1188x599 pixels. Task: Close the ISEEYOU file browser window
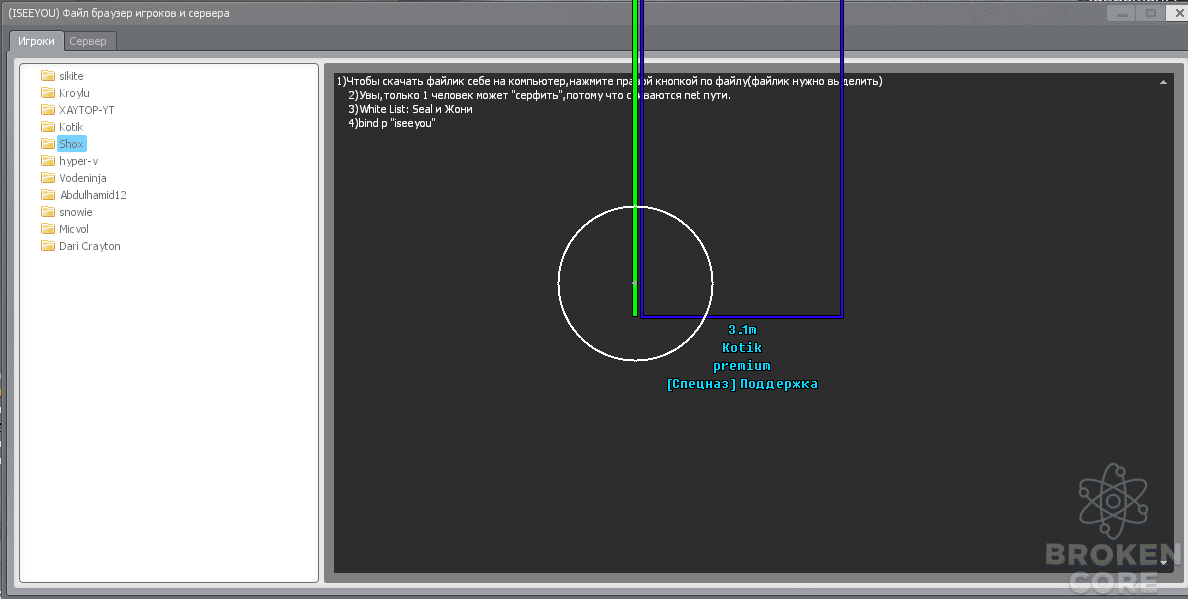pos(1178,13)
